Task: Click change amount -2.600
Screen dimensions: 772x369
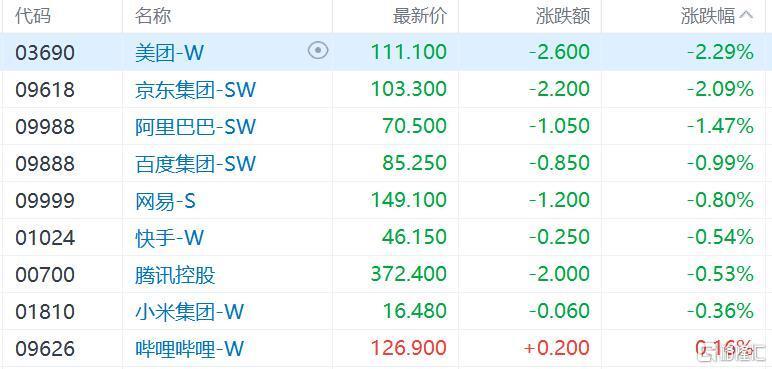Action: [x=560, y=52]
